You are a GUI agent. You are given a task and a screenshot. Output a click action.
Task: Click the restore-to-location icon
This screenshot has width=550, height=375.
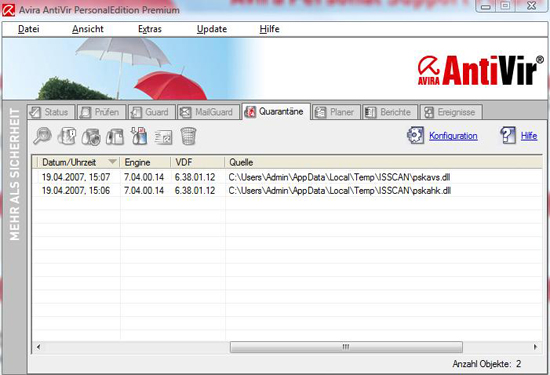(x=115, y=136)
